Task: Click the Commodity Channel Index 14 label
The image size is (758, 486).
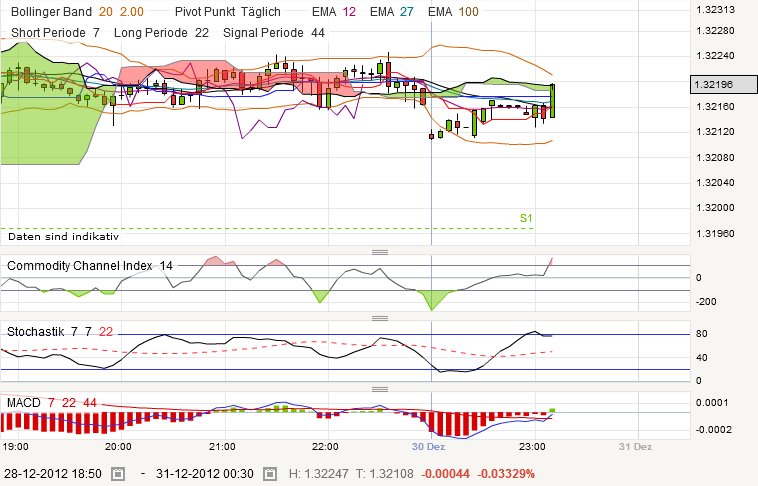Action: click(x=90, y=266)
